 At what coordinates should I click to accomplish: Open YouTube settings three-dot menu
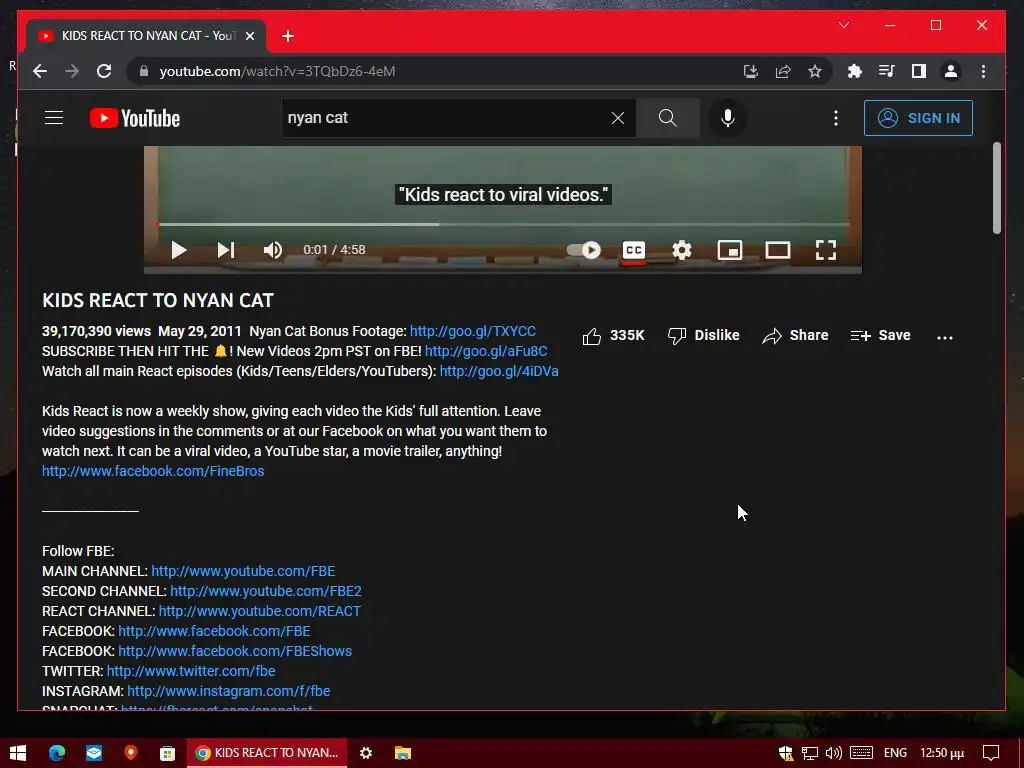coord(835,118)
